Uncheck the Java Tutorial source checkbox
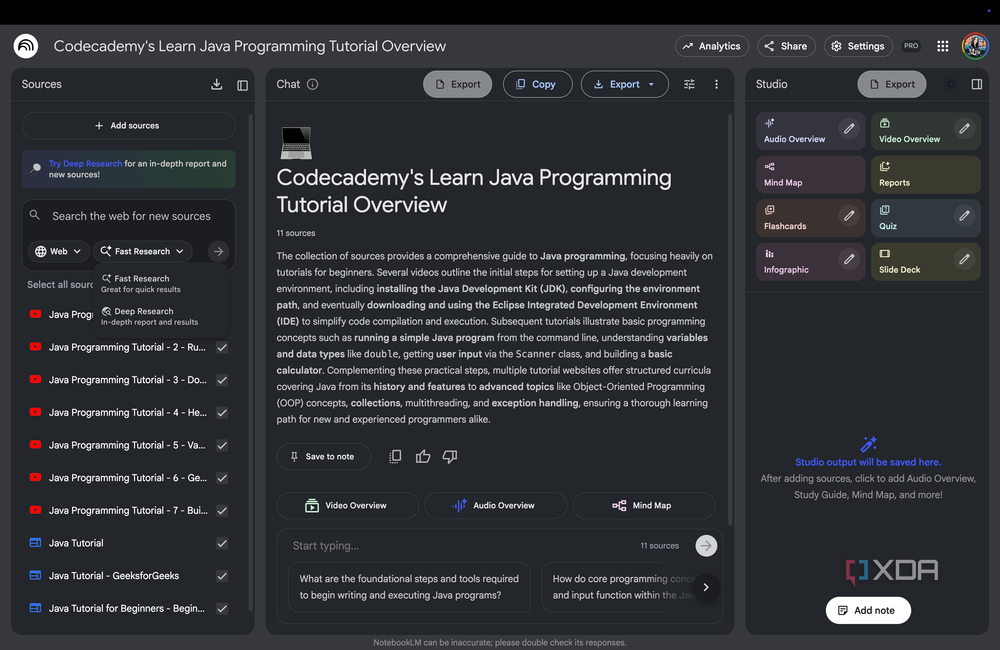This screenshot has width=1000, height=650. pyautogui.click(x=222, y=543)
